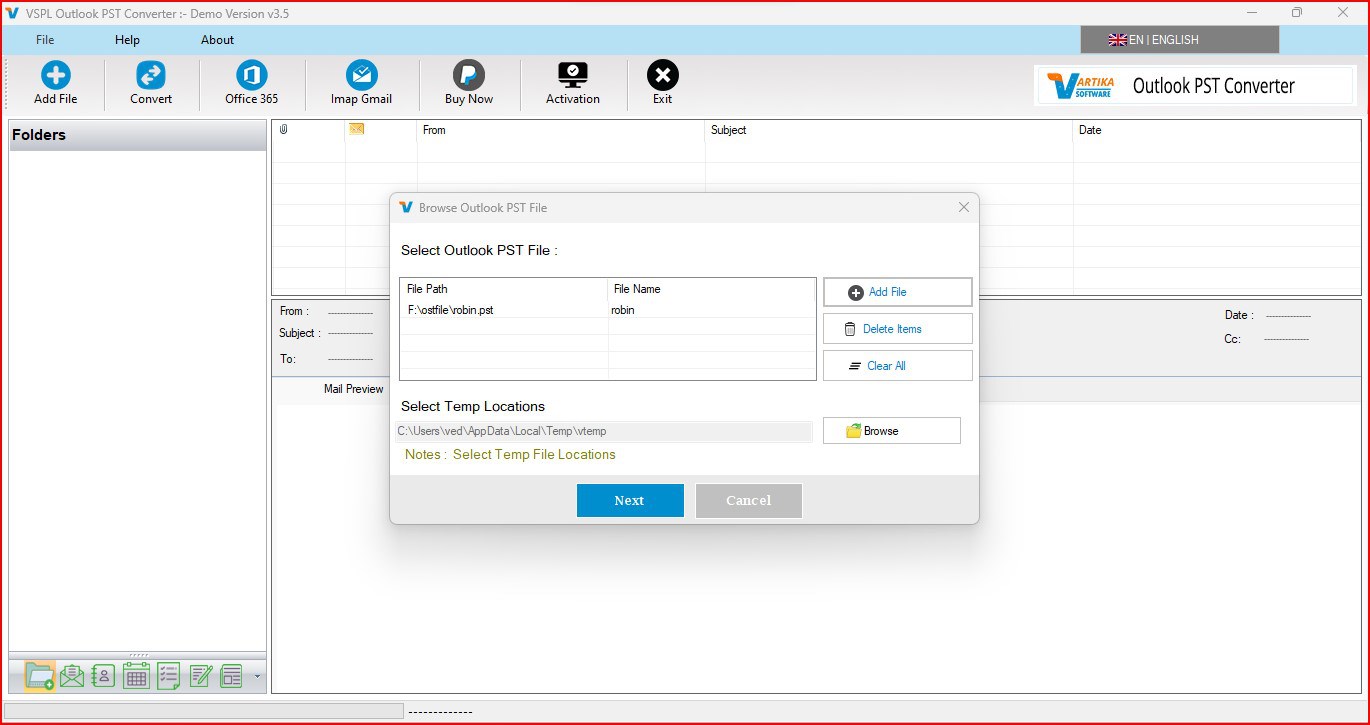The width and height of the screenshot is (1370, 725).
Task: Select the mail envelope icon in bottom navigation
Action: pyautogui.click(x=72, y=676)
